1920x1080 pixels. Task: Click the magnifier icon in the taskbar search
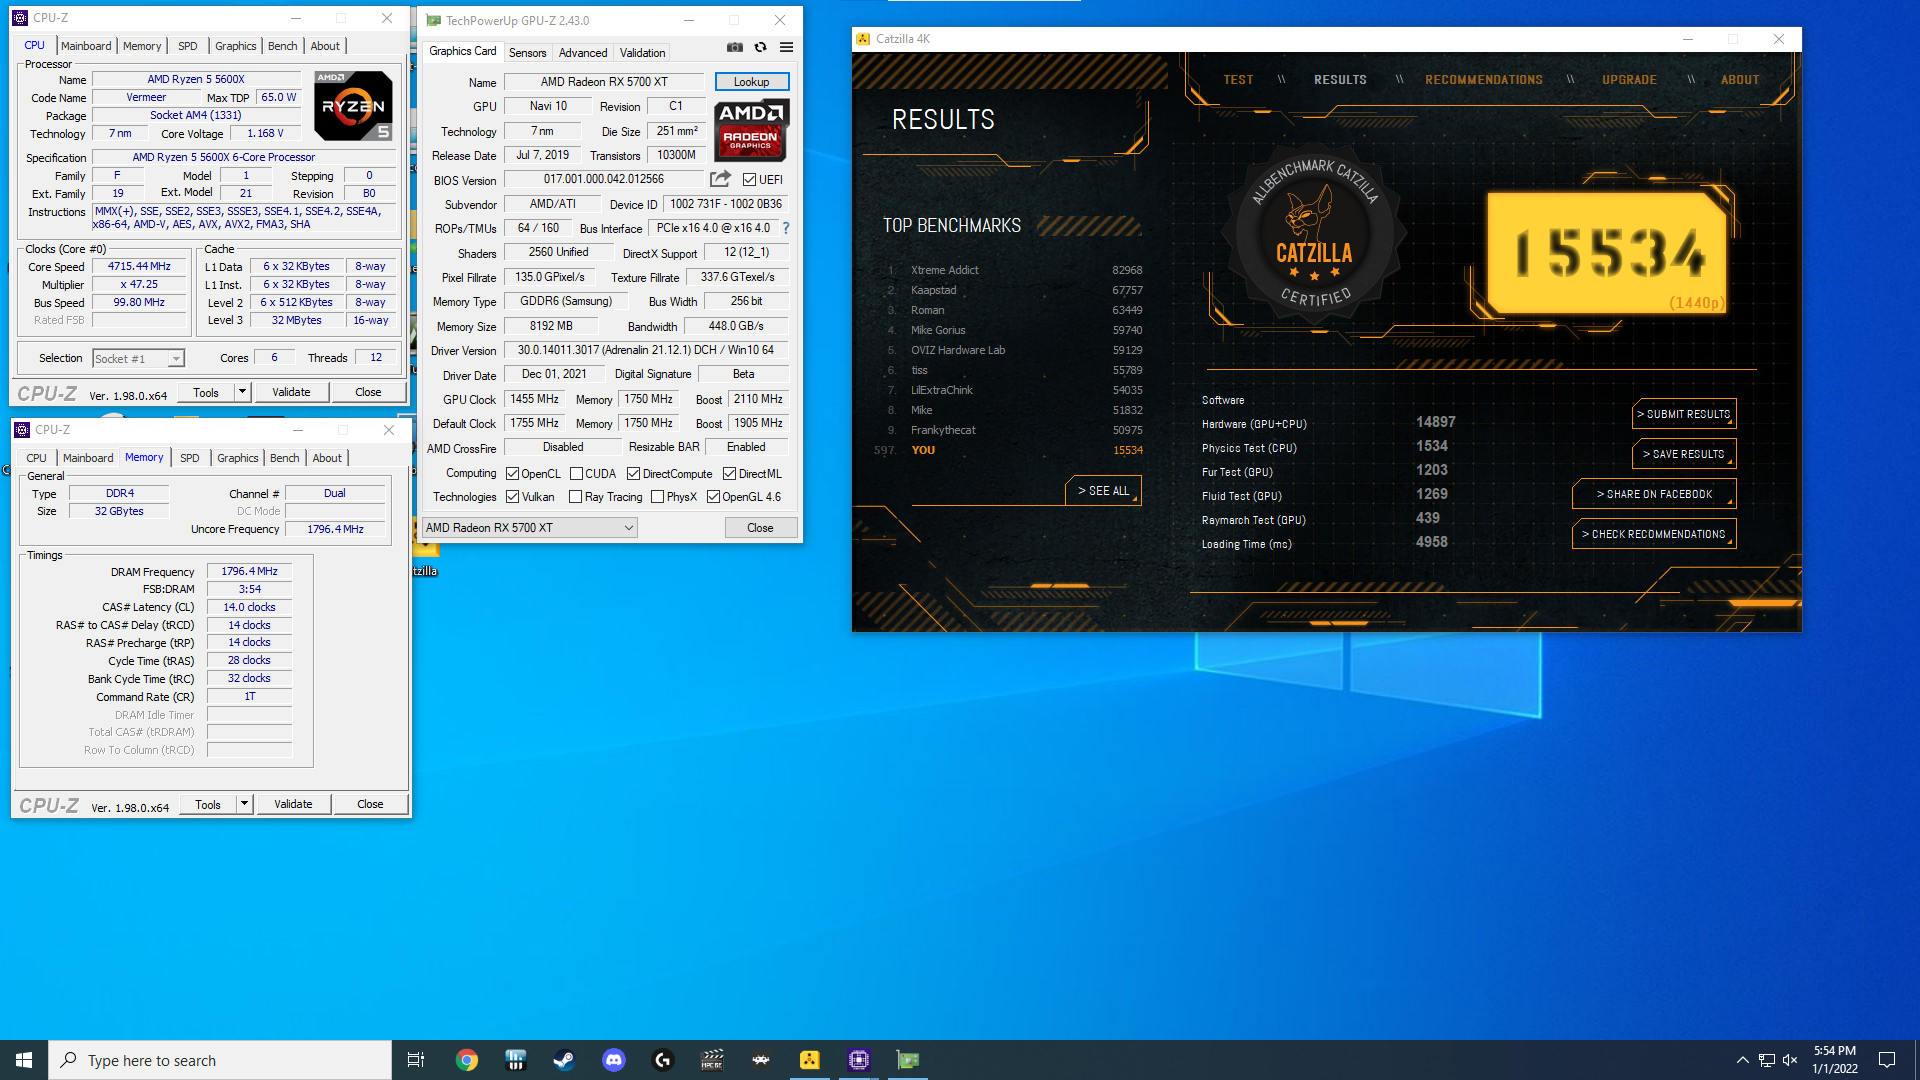click(x=69, y=1060)
